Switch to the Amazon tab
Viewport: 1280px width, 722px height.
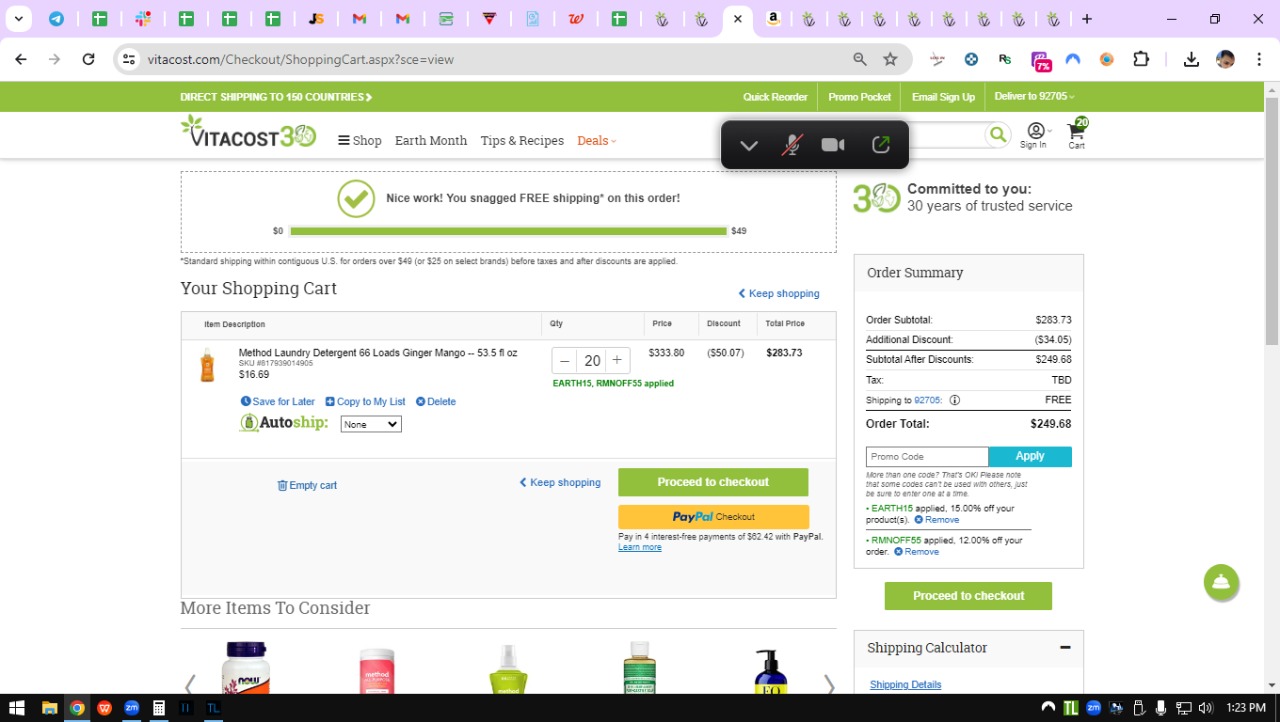point(773,19)
